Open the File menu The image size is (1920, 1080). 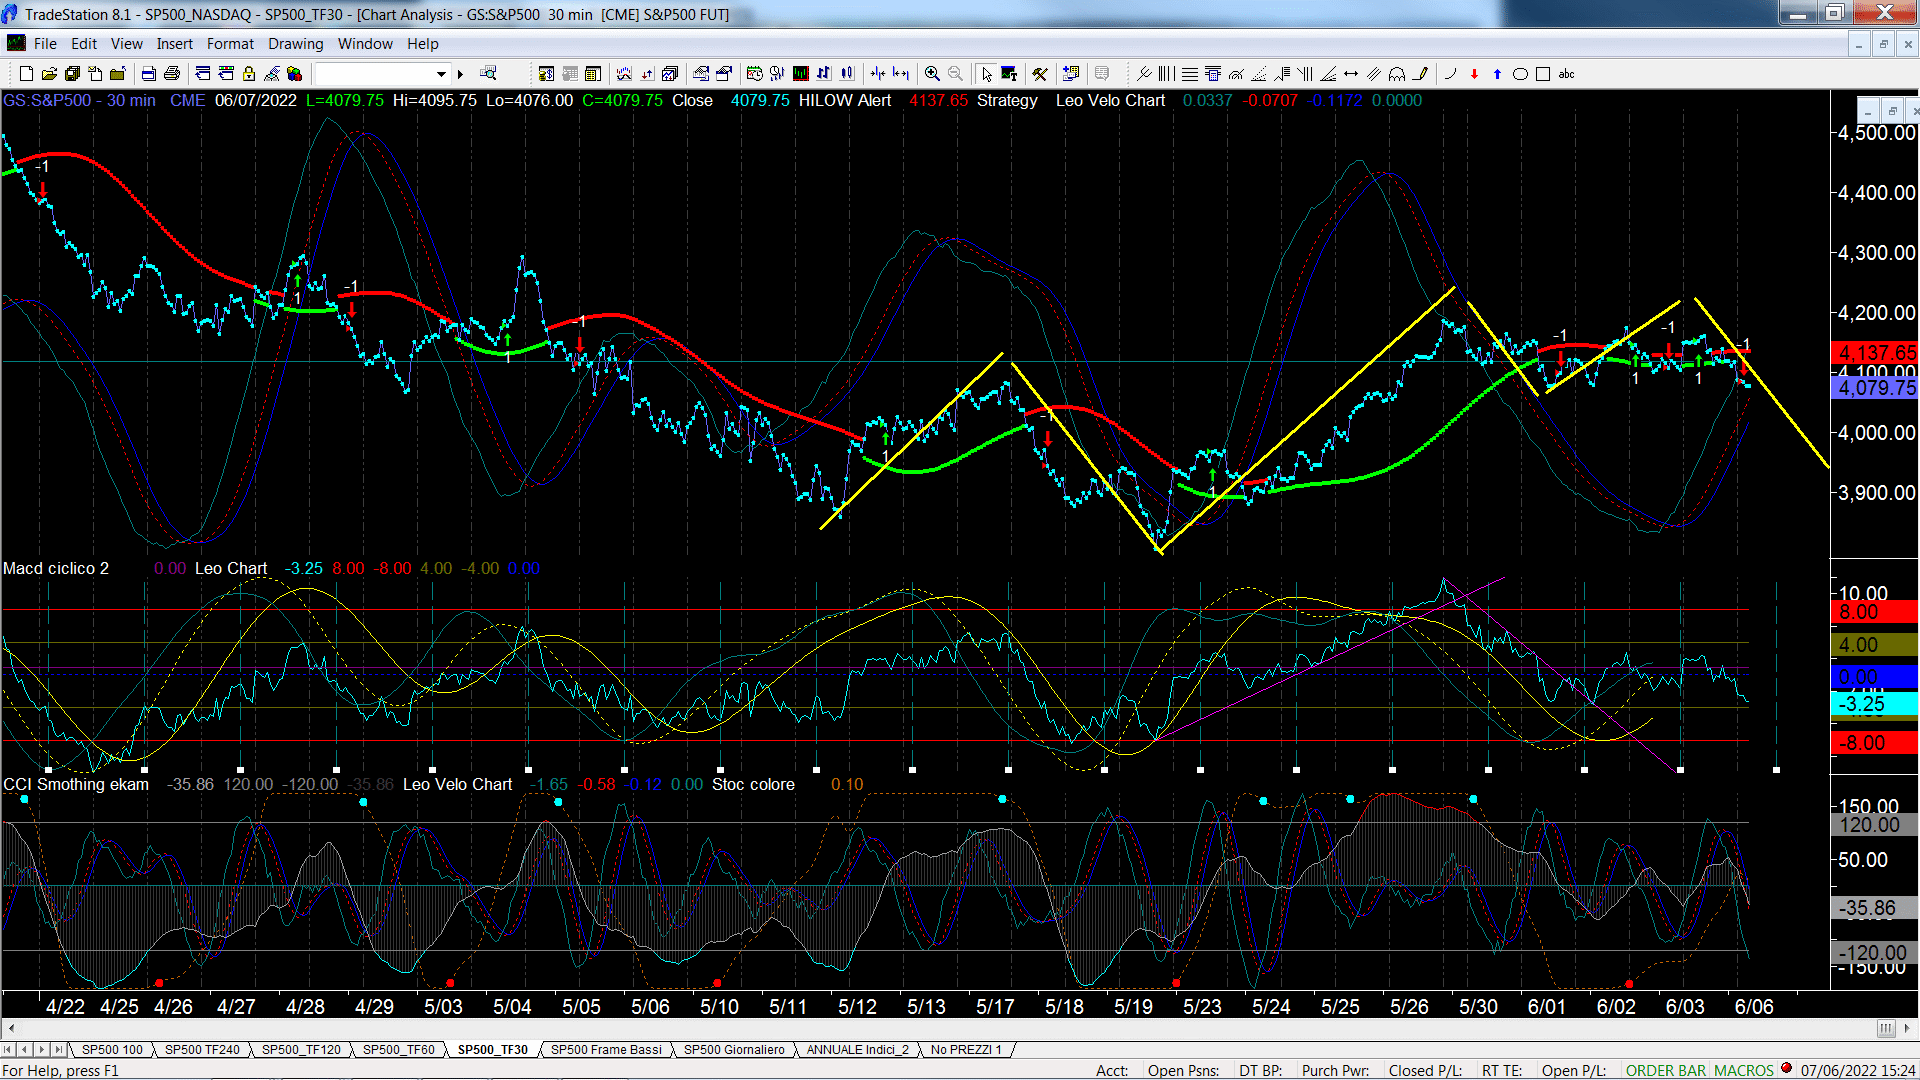click(x=45, y=44)
